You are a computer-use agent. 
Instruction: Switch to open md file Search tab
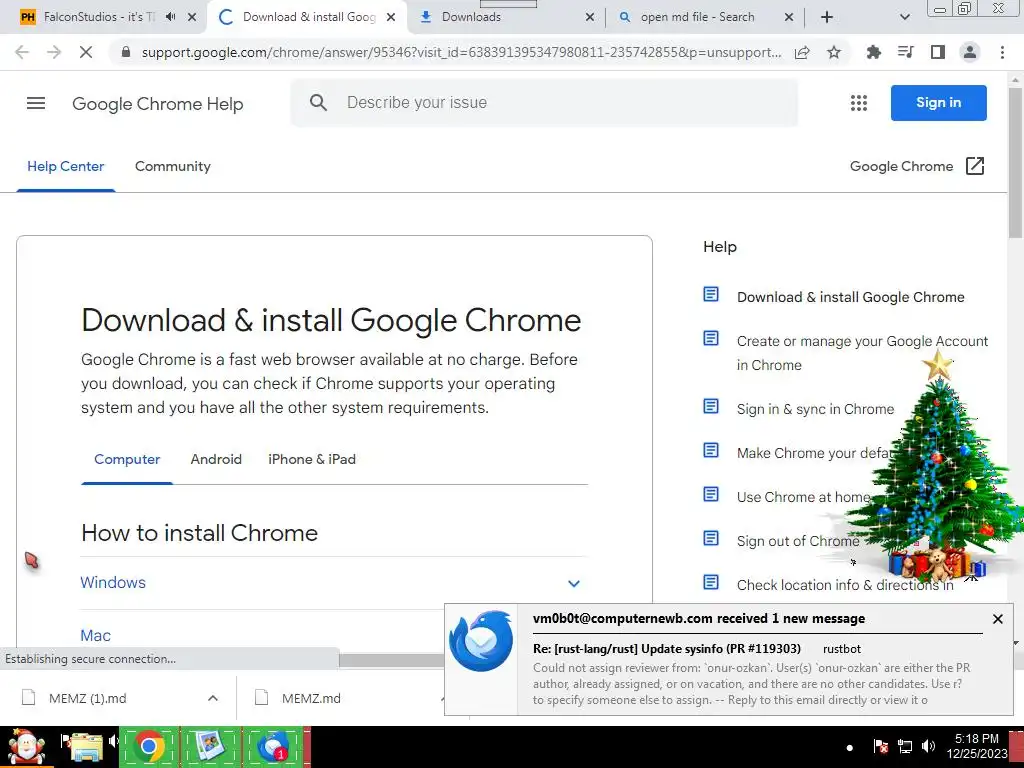point(697,17)
